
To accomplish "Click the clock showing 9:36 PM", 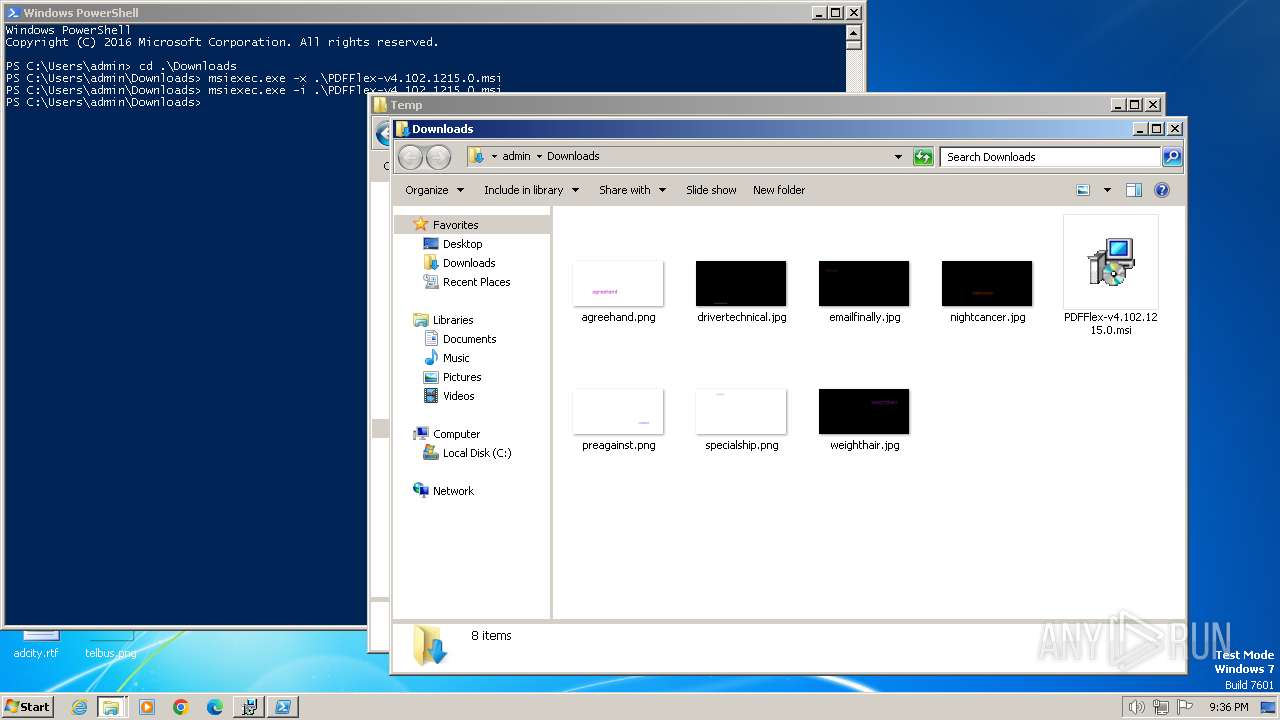I will [x=1228, y=707].
